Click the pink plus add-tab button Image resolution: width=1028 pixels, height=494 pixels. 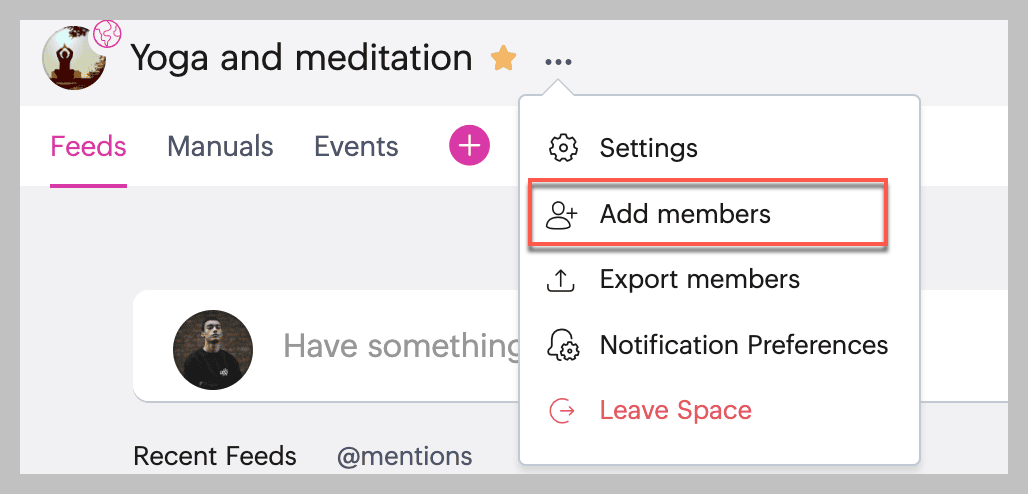[469, 146]
